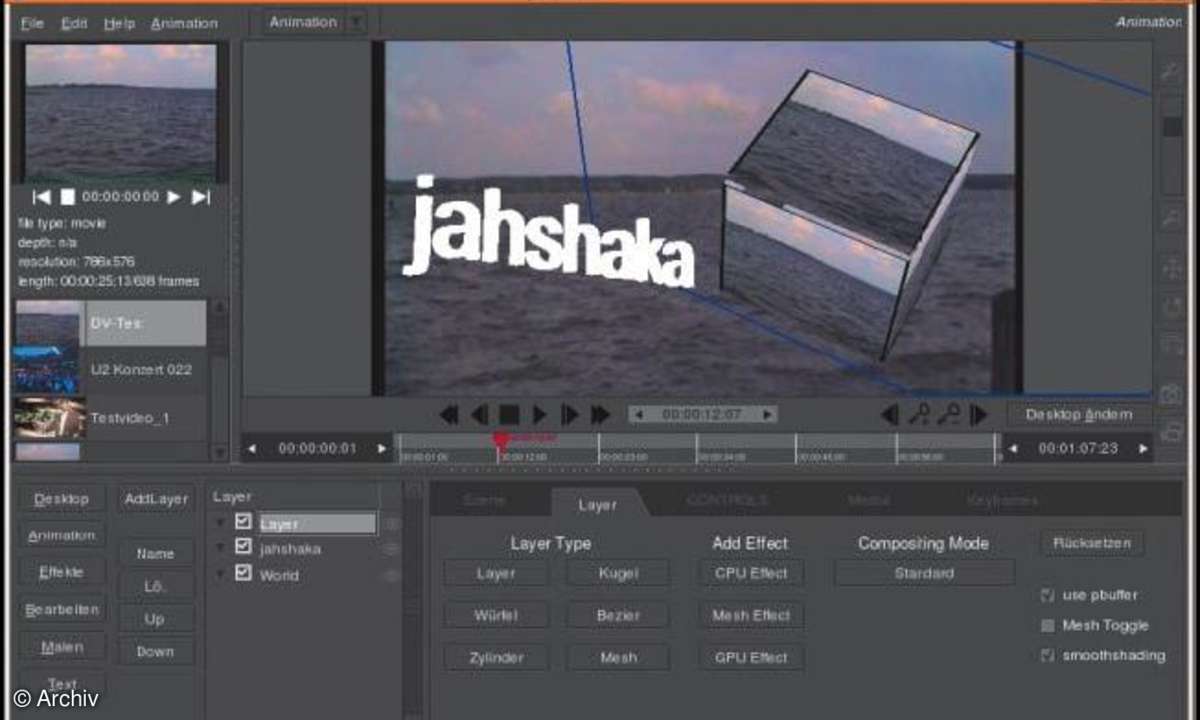1200x720 pixels.
Task: Click the camera snapshot icon
Action: pyautogui.click(x=1170, y=394)
